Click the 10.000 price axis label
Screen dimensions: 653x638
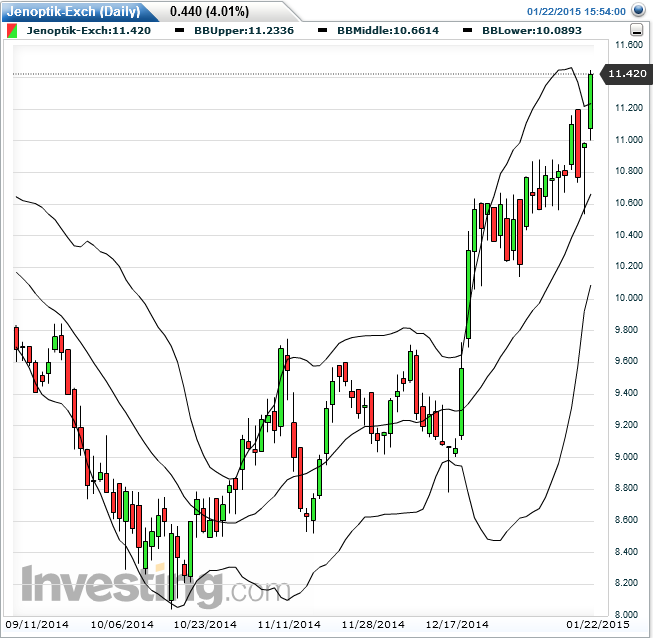[629, 298]
